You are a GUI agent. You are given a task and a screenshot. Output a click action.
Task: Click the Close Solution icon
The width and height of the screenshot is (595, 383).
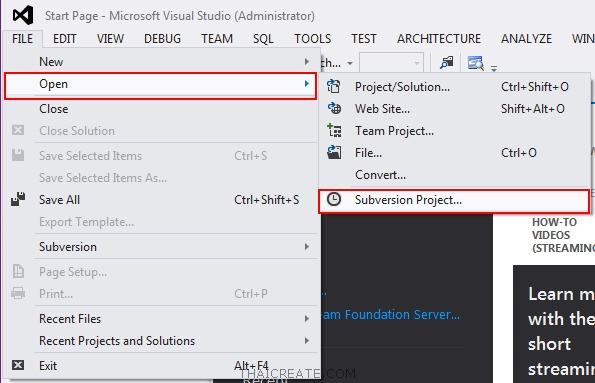pyautogui.click(x=18, y=131)
